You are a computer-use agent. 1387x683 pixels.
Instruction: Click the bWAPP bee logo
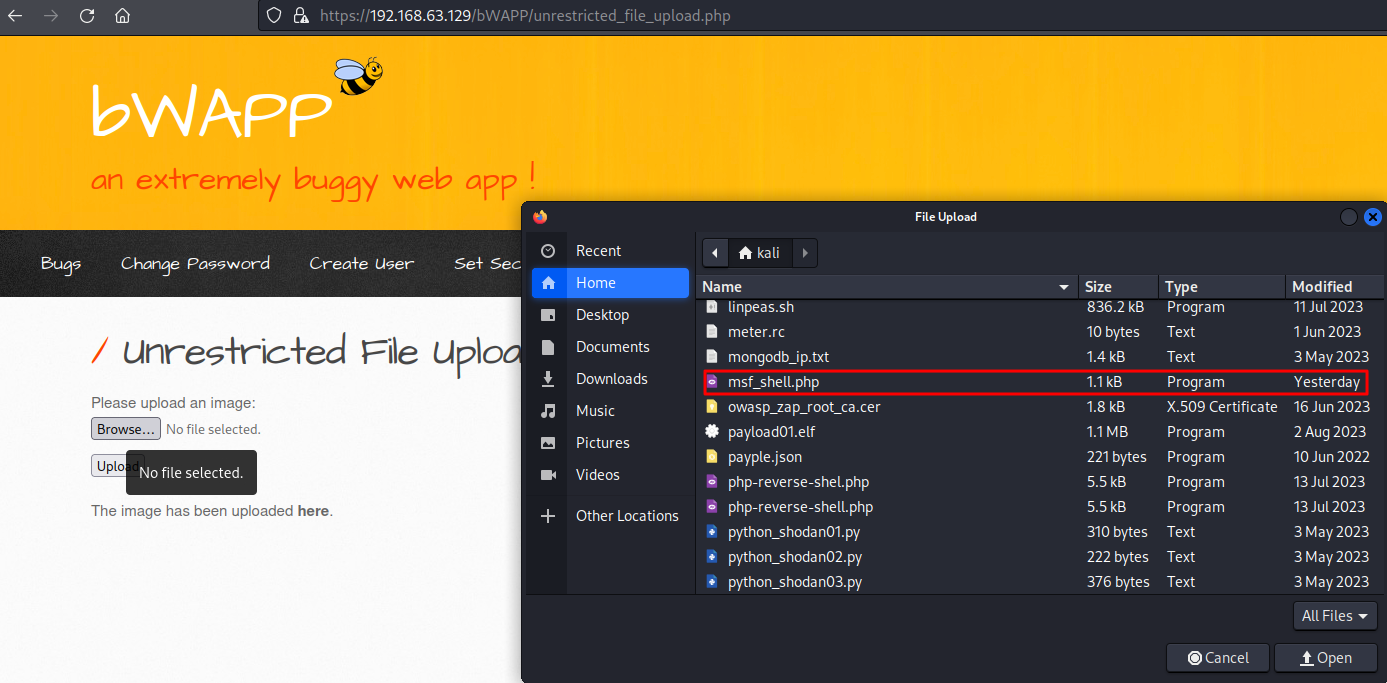358,76
